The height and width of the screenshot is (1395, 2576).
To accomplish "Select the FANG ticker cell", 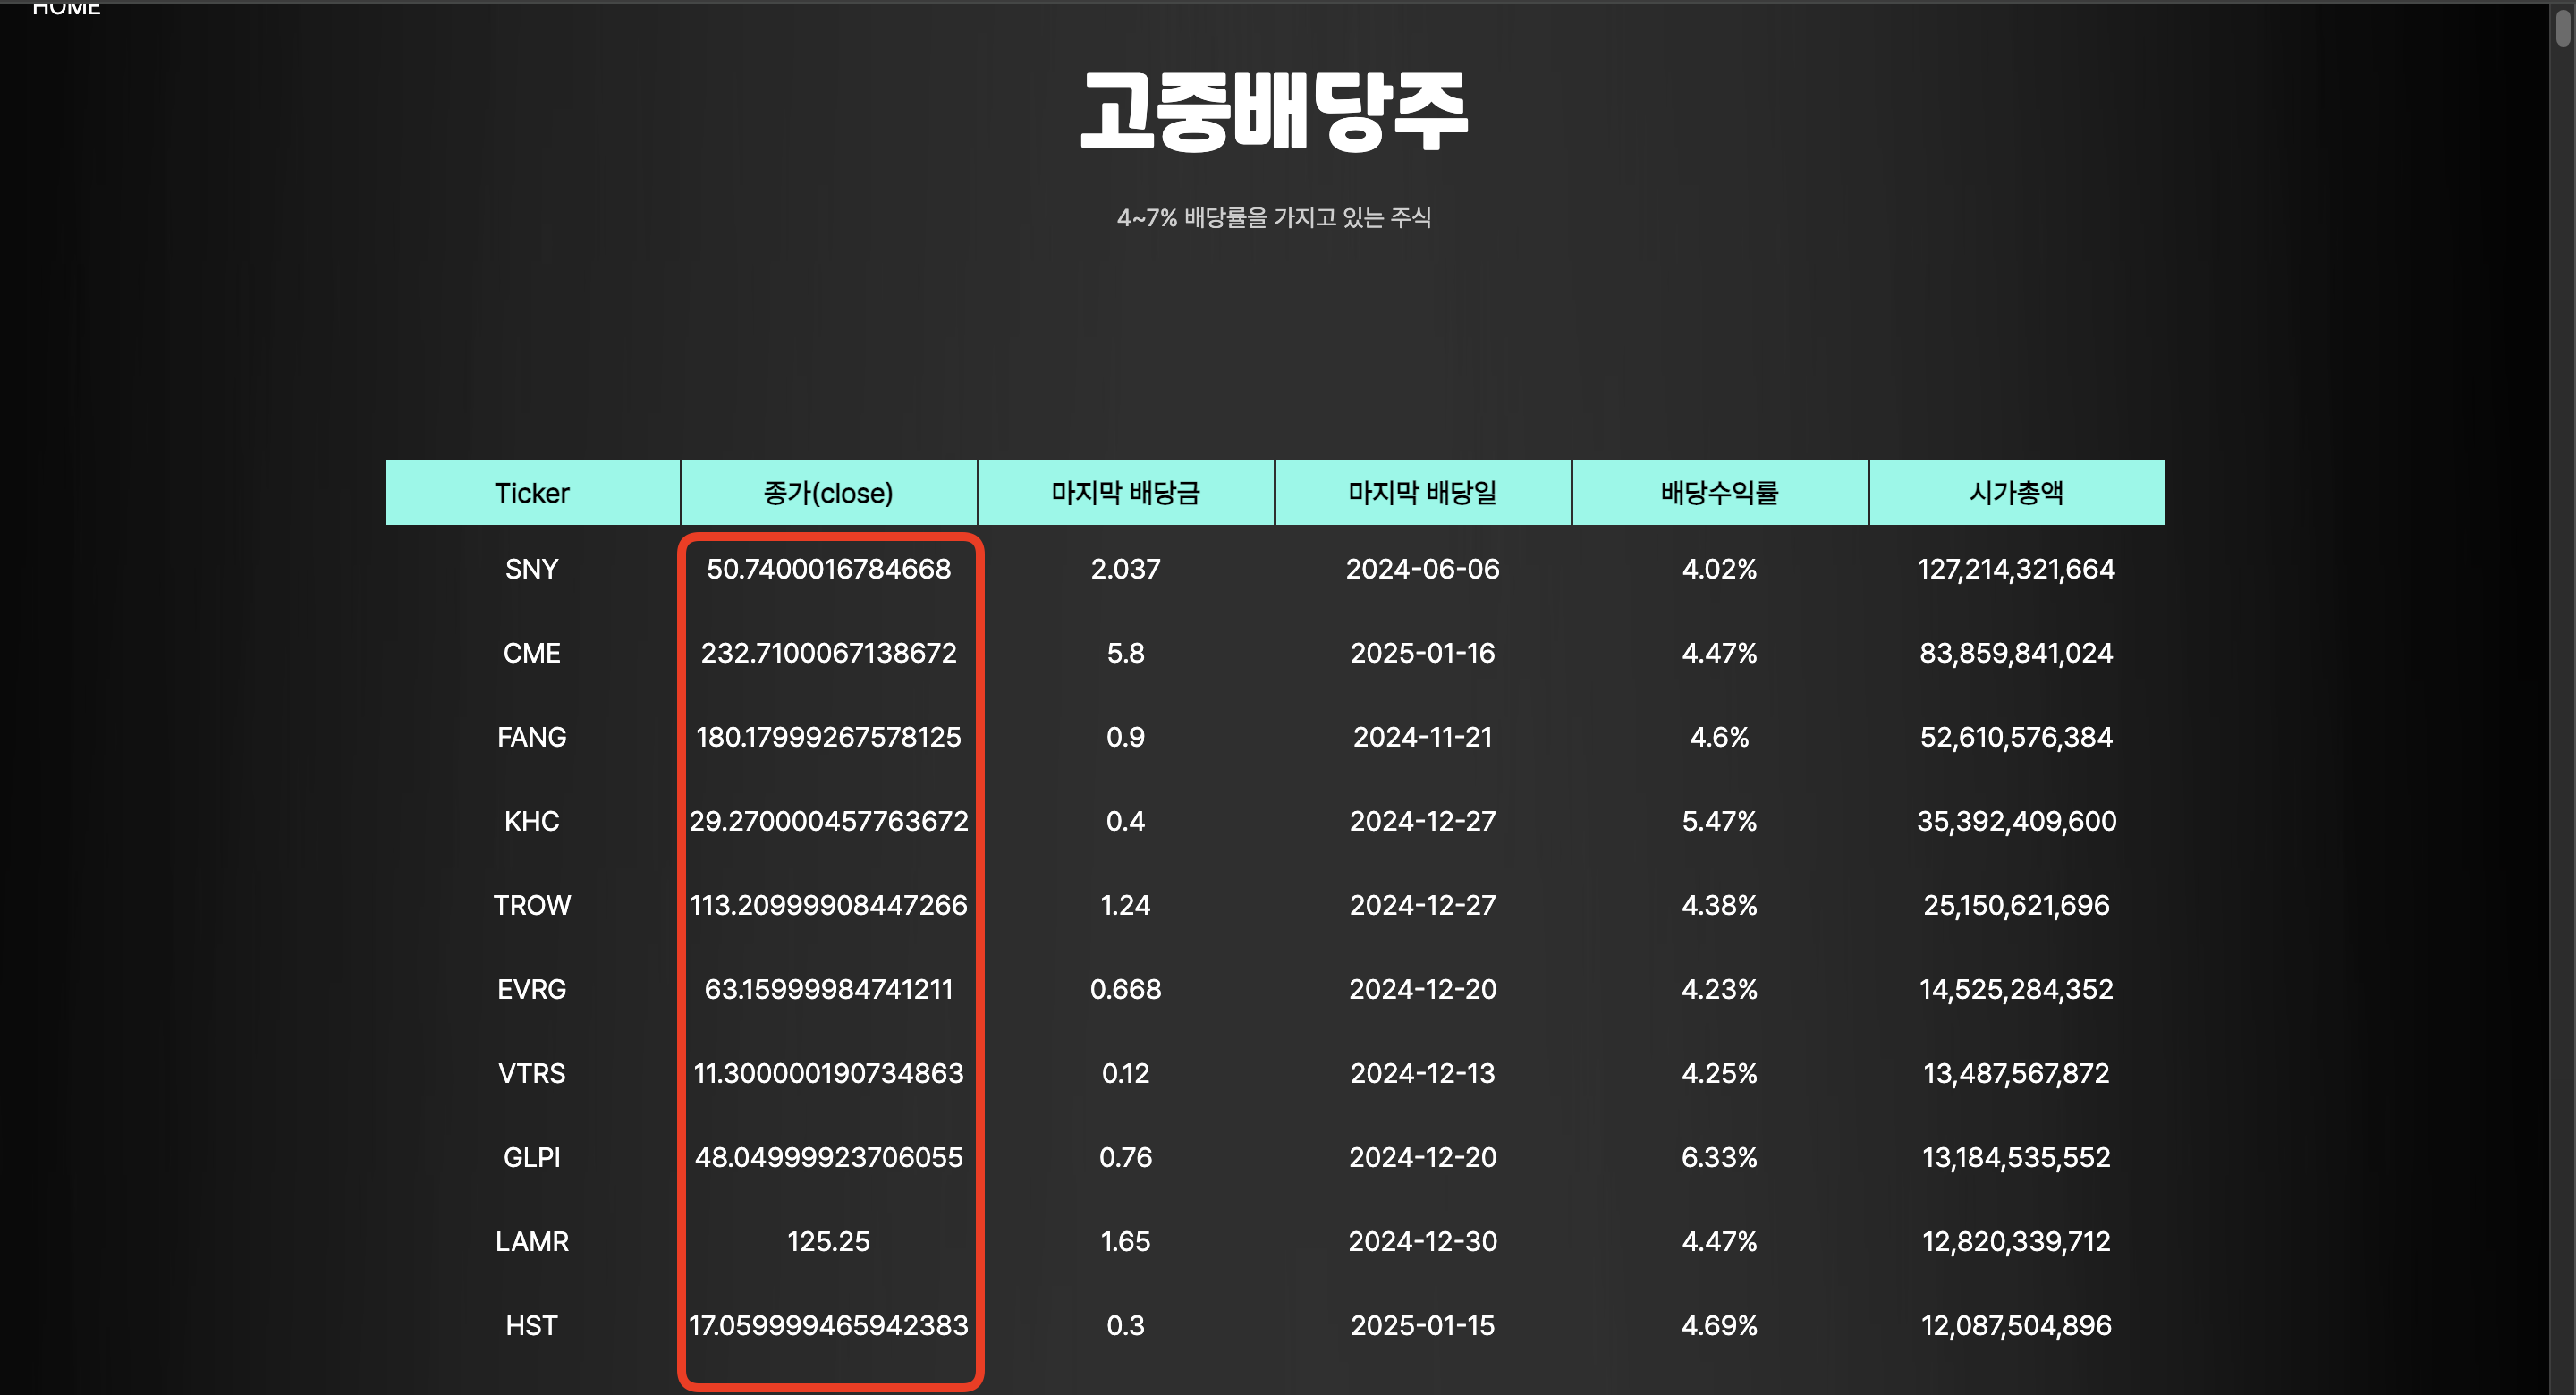I will (532, 737).
